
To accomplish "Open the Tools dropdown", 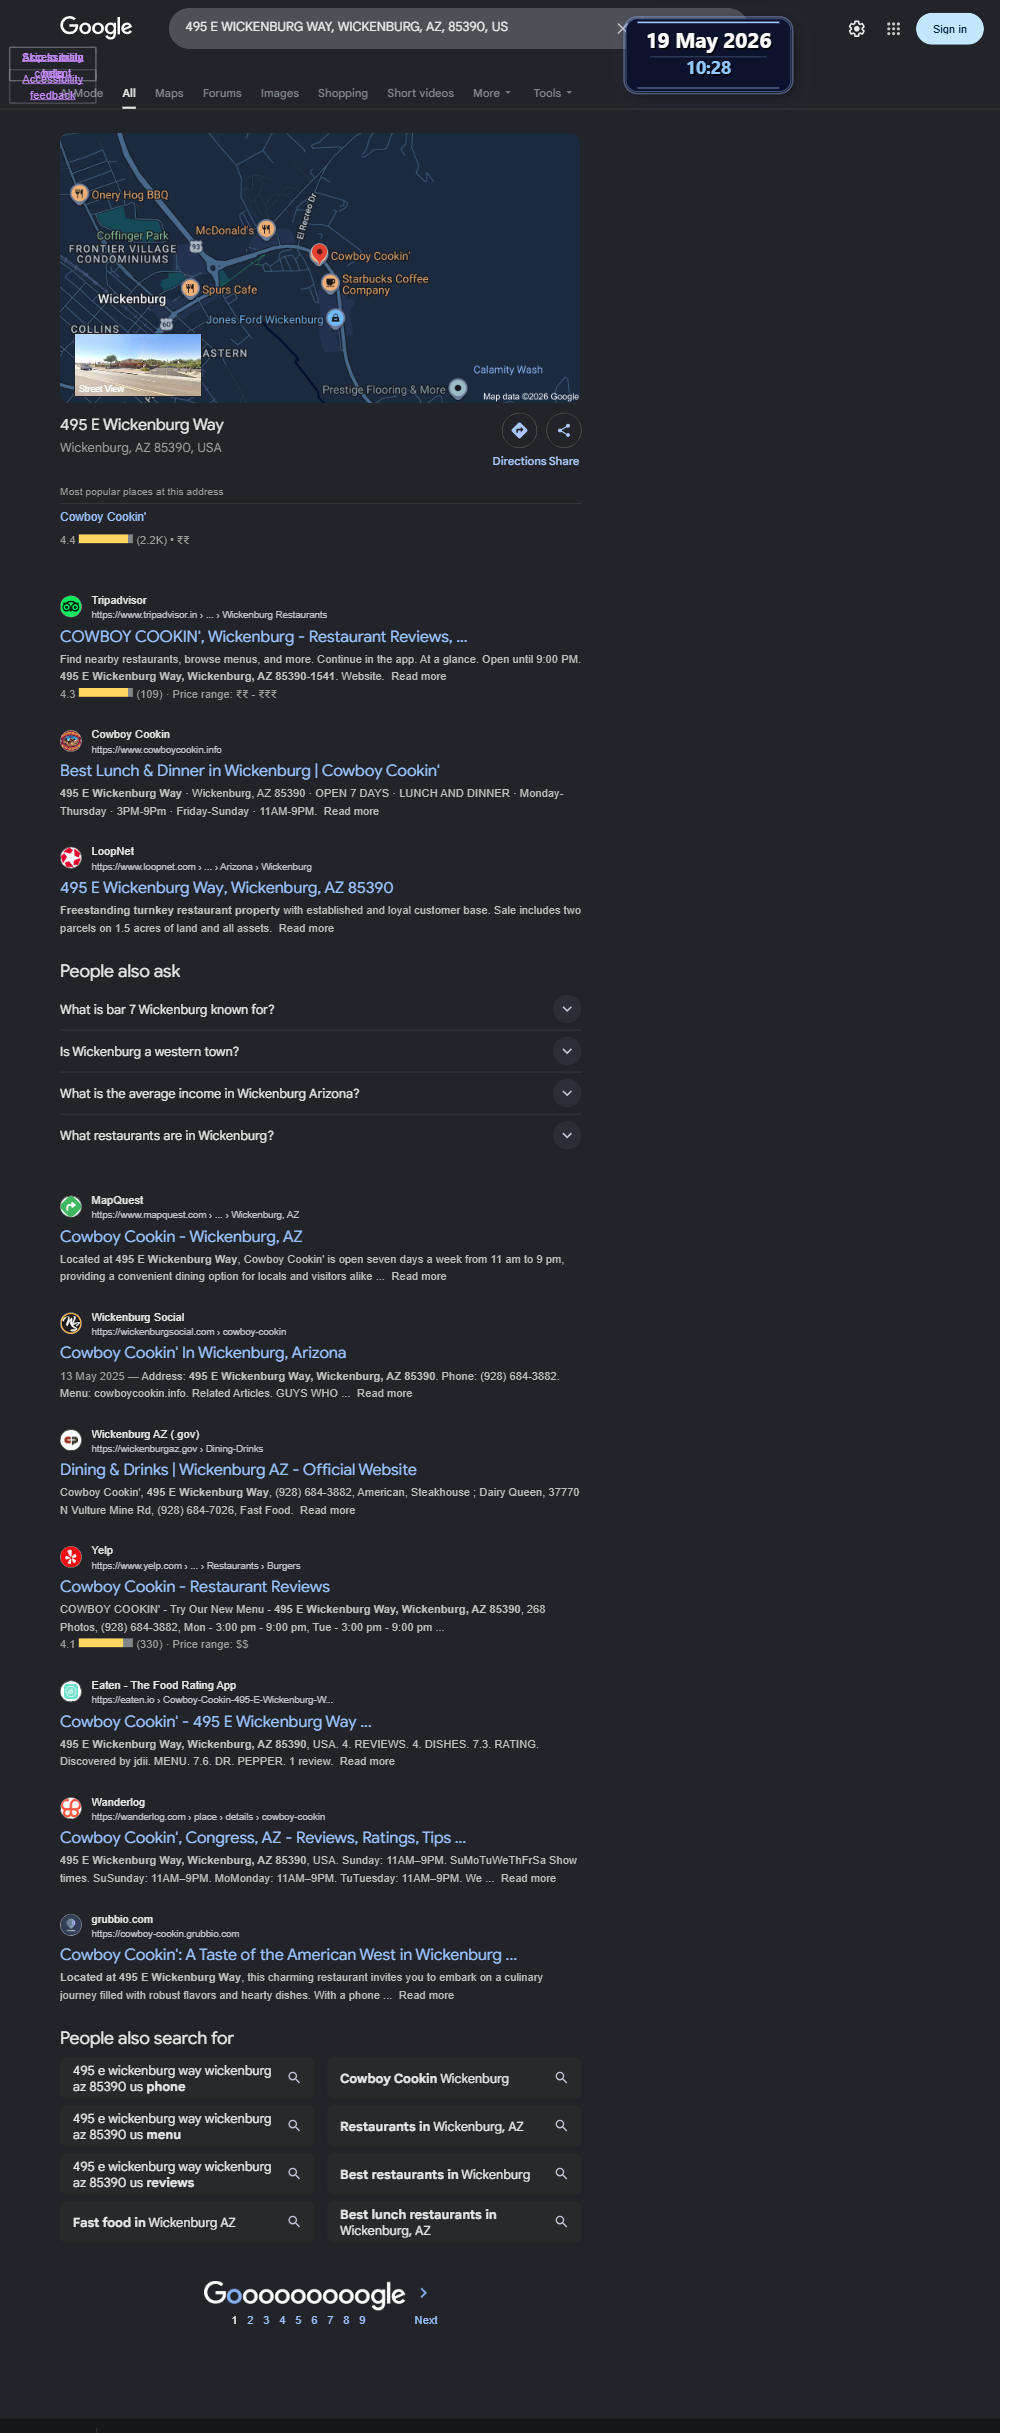I will coord(553,93).
